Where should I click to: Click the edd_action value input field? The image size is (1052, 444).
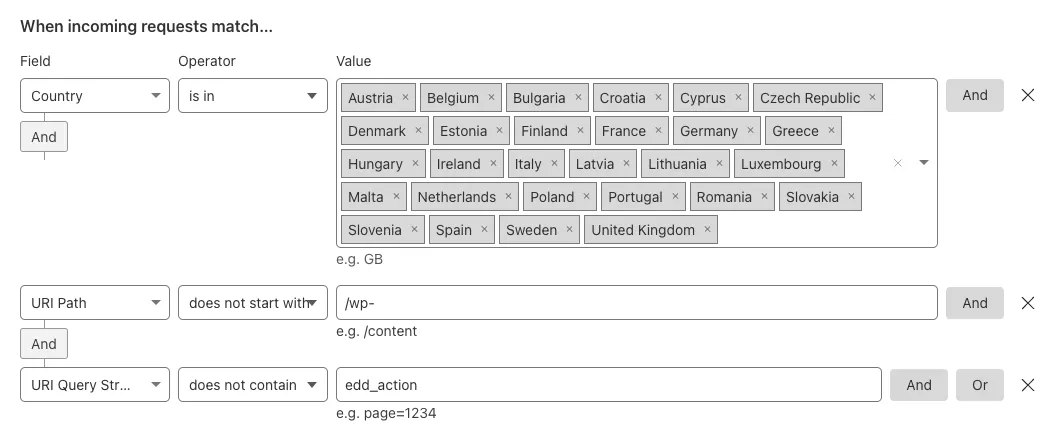tap(608, 385)
